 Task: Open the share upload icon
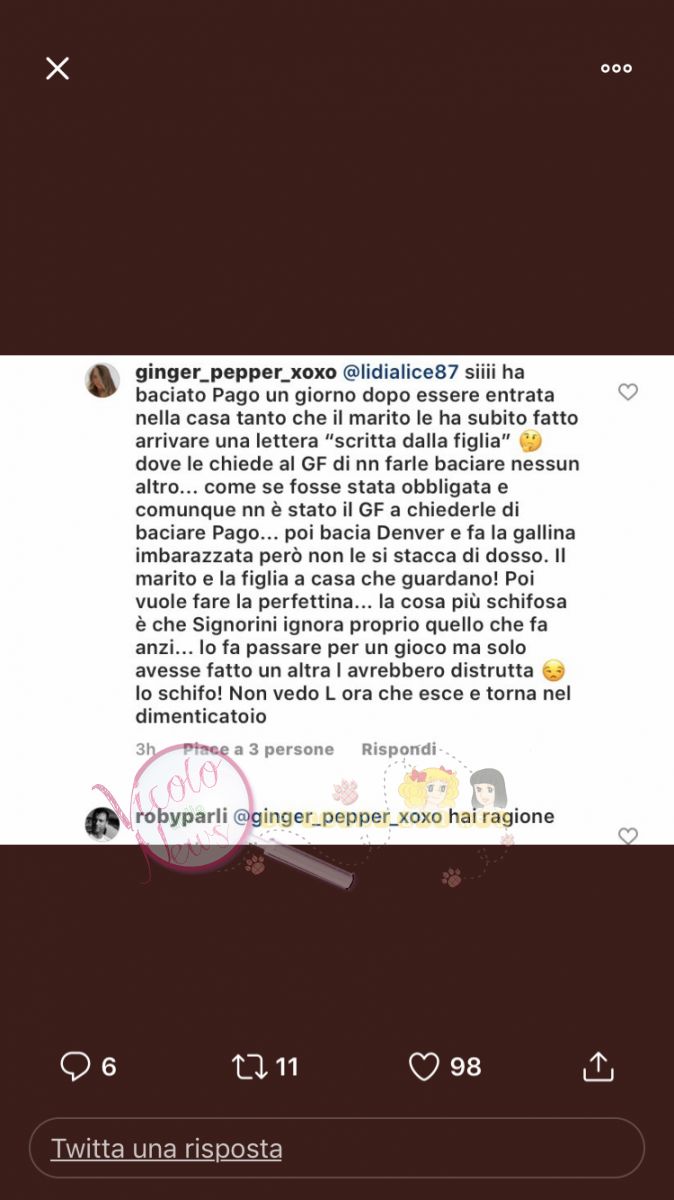point(598,1066)
